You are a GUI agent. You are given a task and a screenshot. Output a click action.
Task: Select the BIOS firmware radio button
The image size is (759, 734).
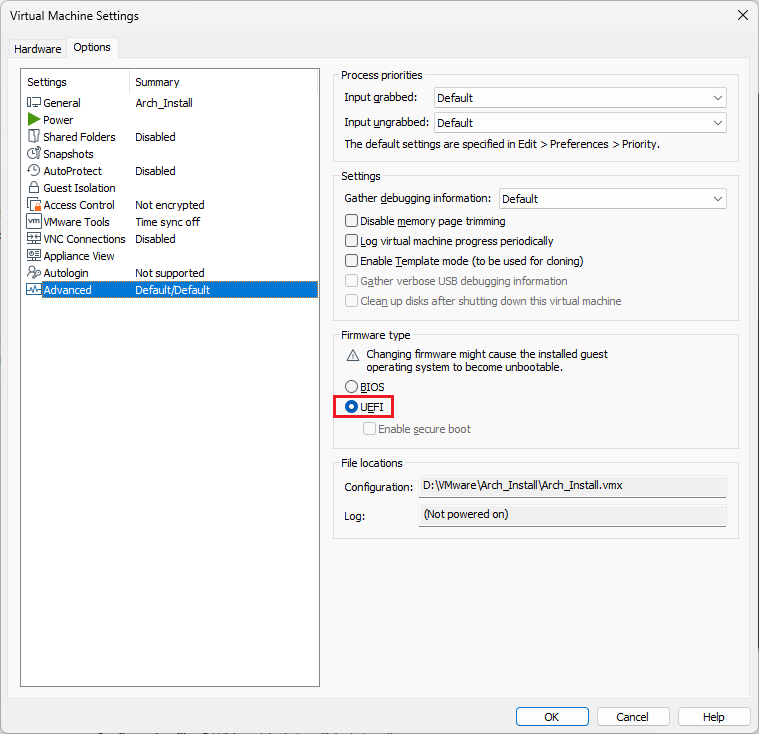click(351, 387)
